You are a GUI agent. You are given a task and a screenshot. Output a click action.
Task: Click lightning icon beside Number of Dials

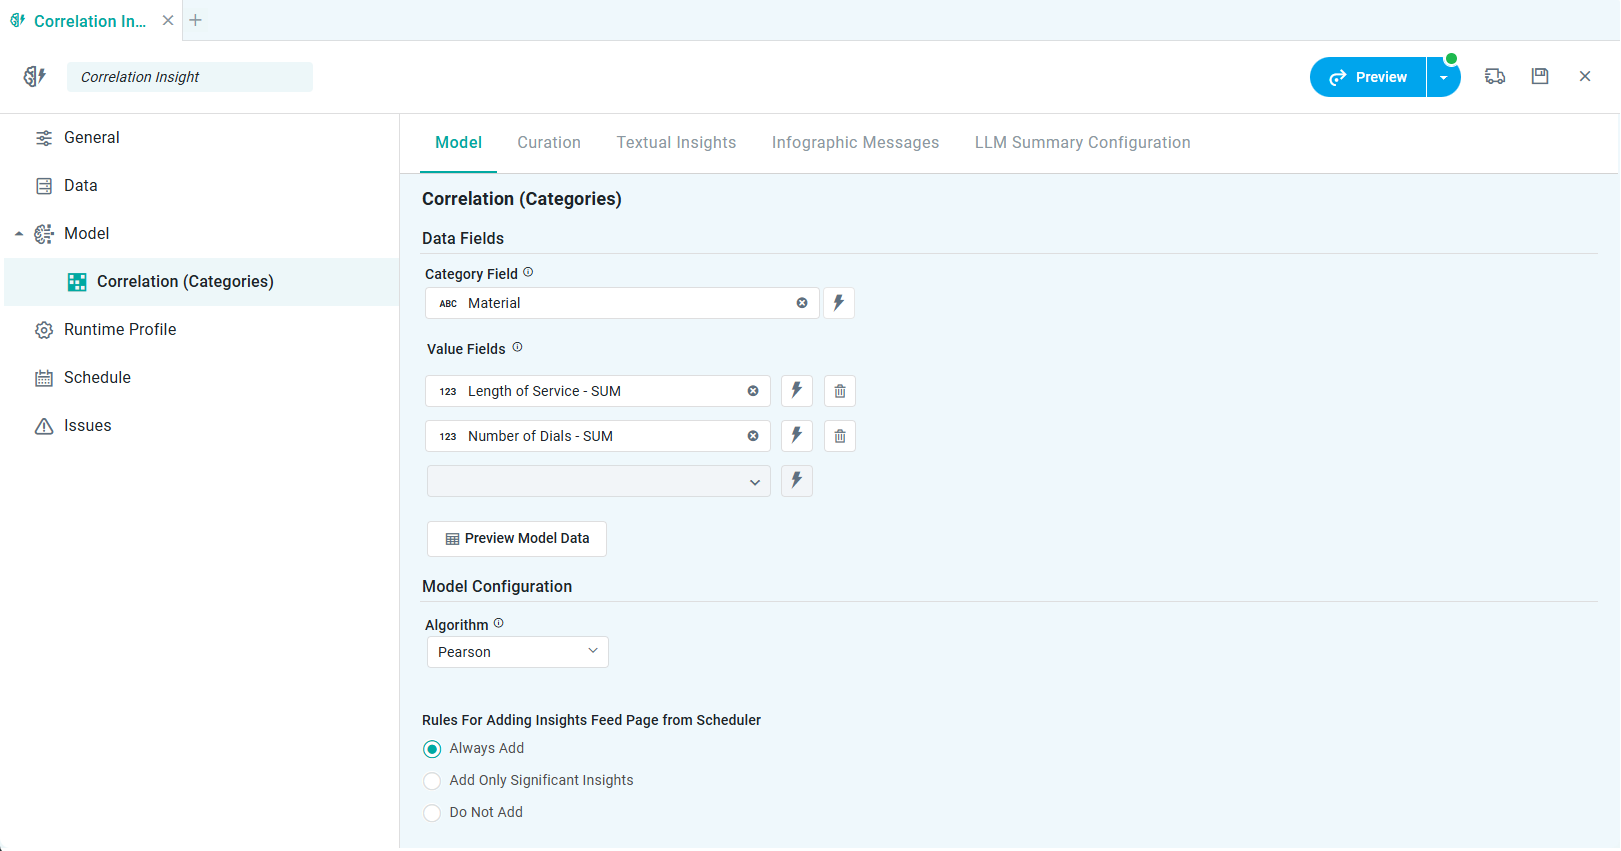pyautogui.click(x=797, y=436)
